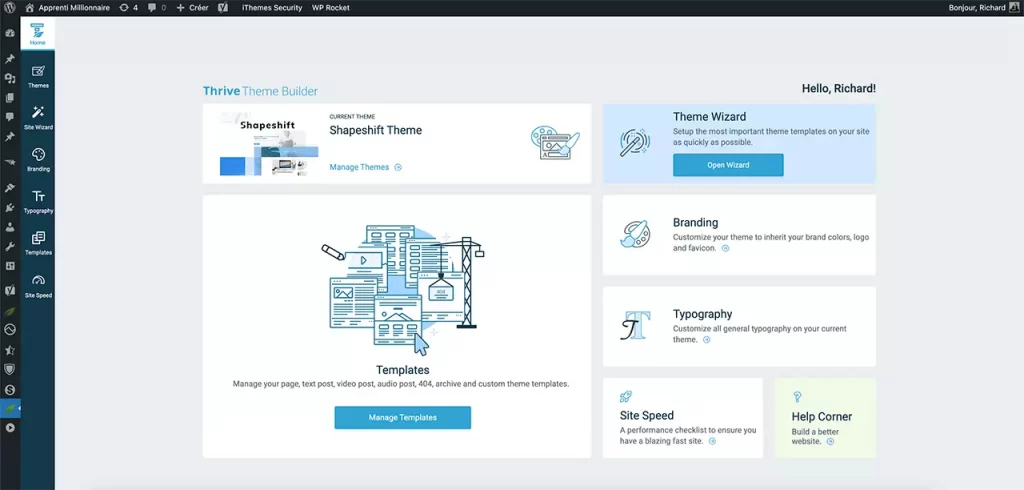
Task: Click the Typography letter T card icon
Action: (635, 326)
